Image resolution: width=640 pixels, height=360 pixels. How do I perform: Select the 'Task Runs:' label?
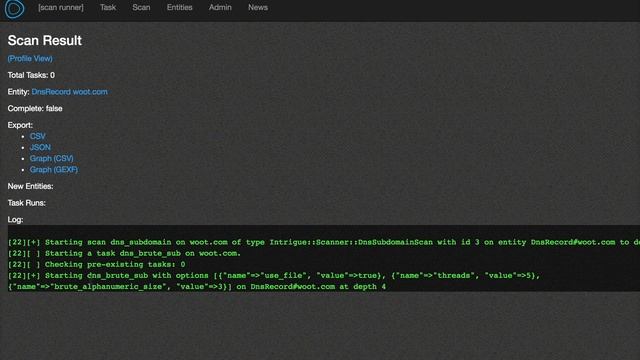tap(27, 203)
